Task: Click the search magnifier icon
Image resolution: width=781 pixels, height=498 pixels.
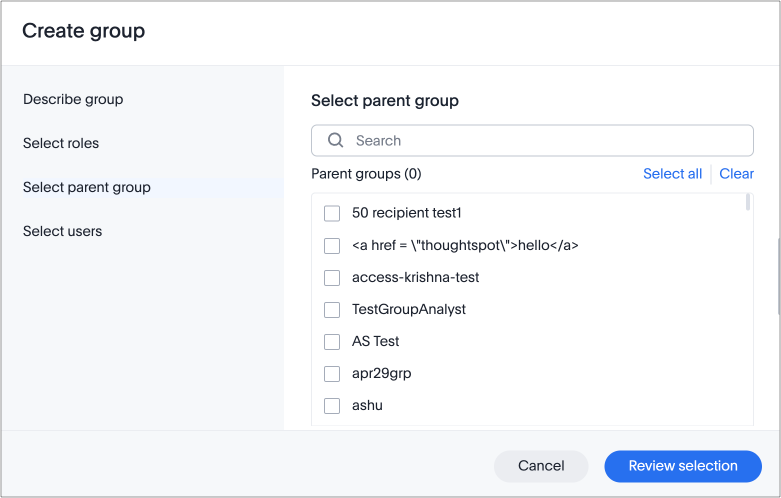Action: pyautogui.click(x=336, y=141)
